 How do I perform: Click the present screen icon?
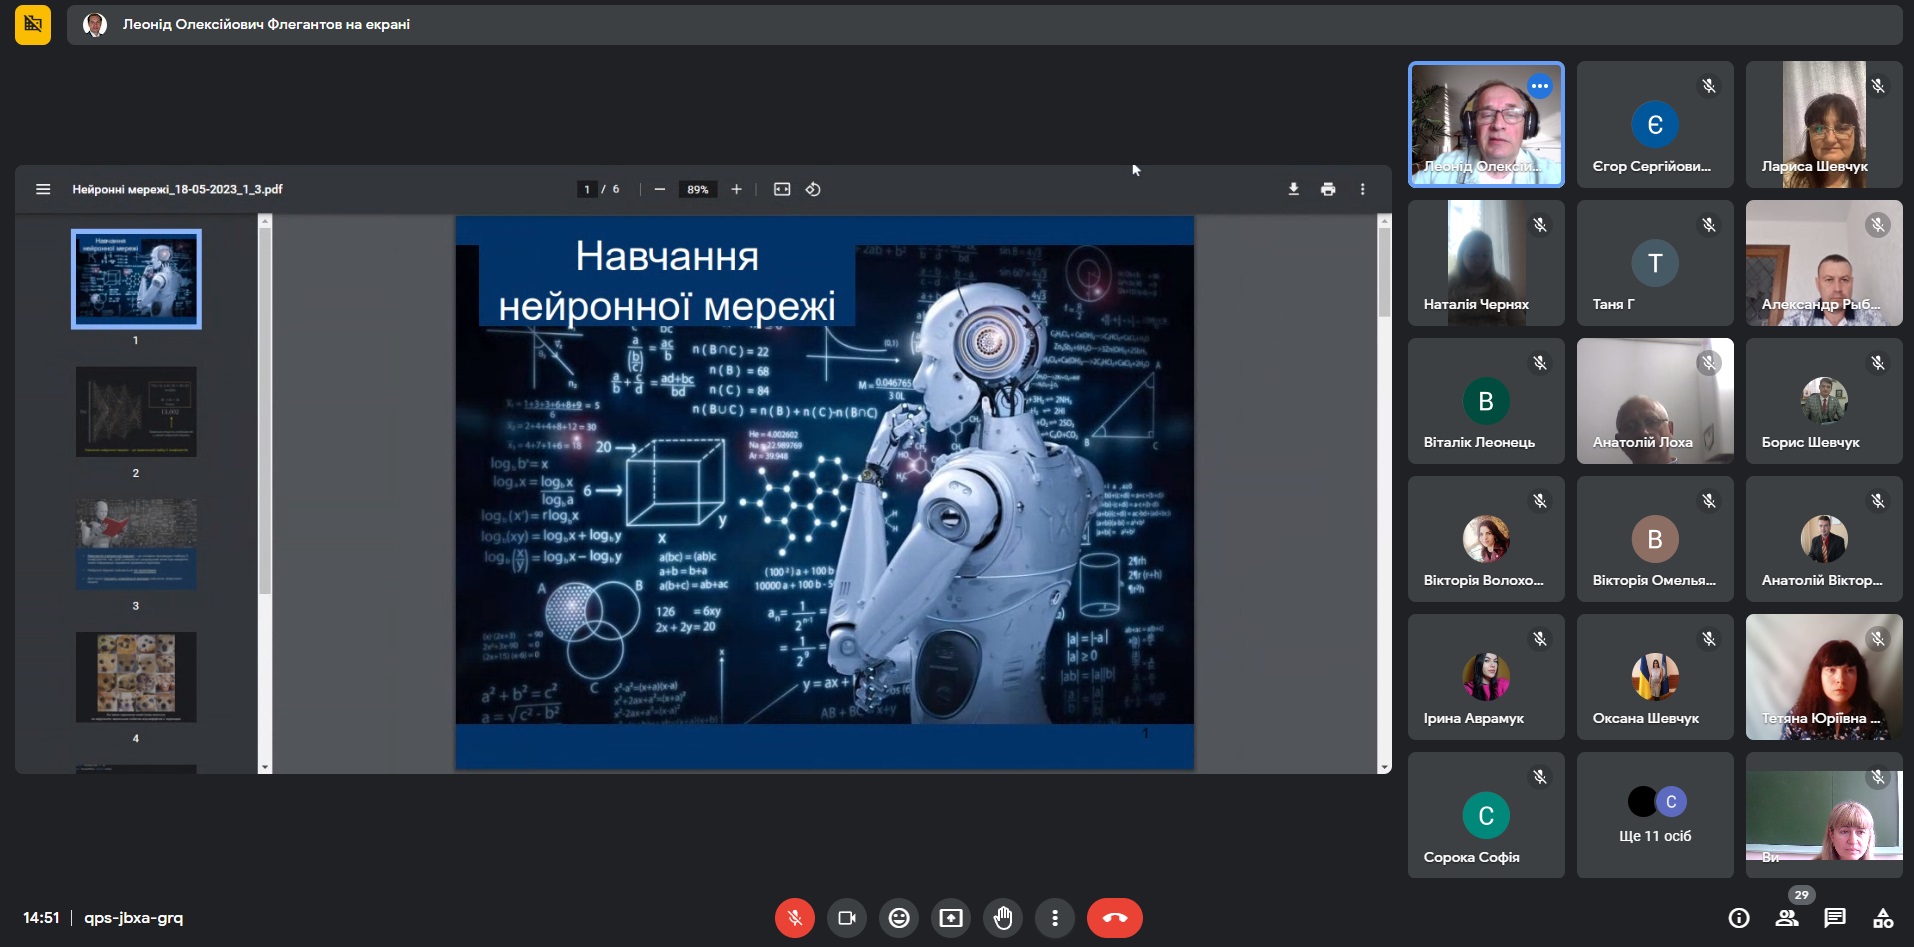click(951, 918)
